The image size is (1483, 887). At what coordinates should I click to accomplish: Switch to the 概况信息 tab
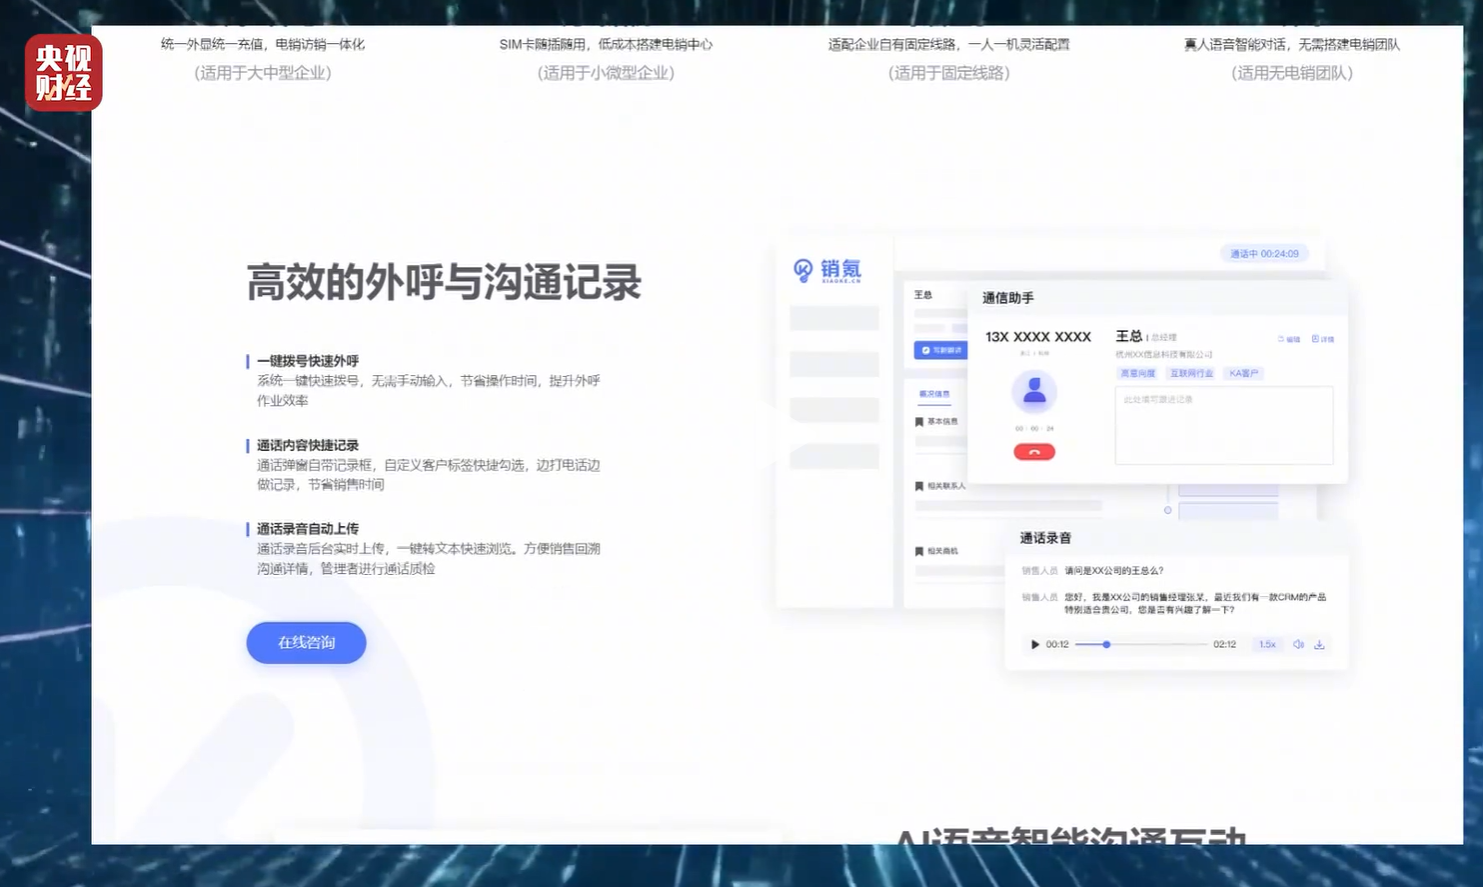(x=934, y=394)
